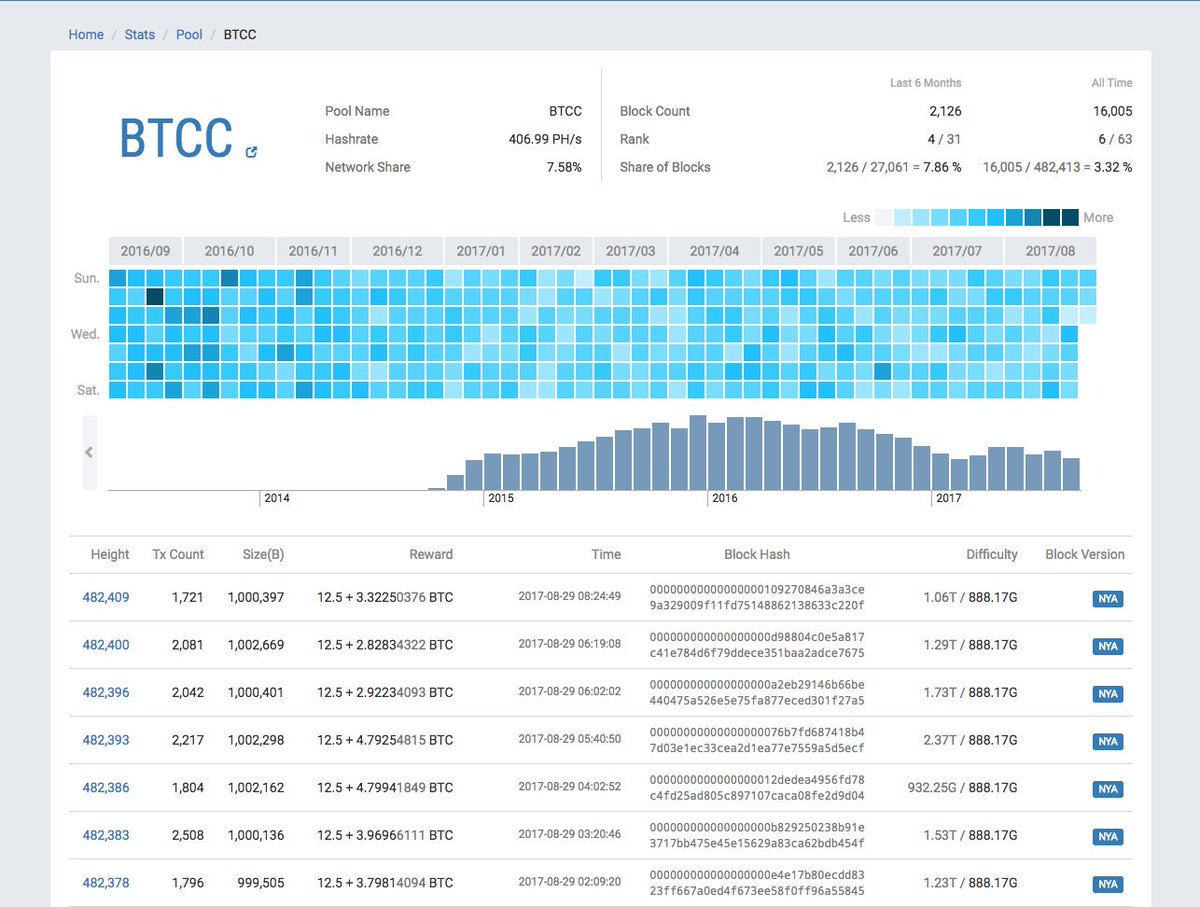Click tx count 2,508
This screenshot has height=907, width=1200.
pos(187,835)
